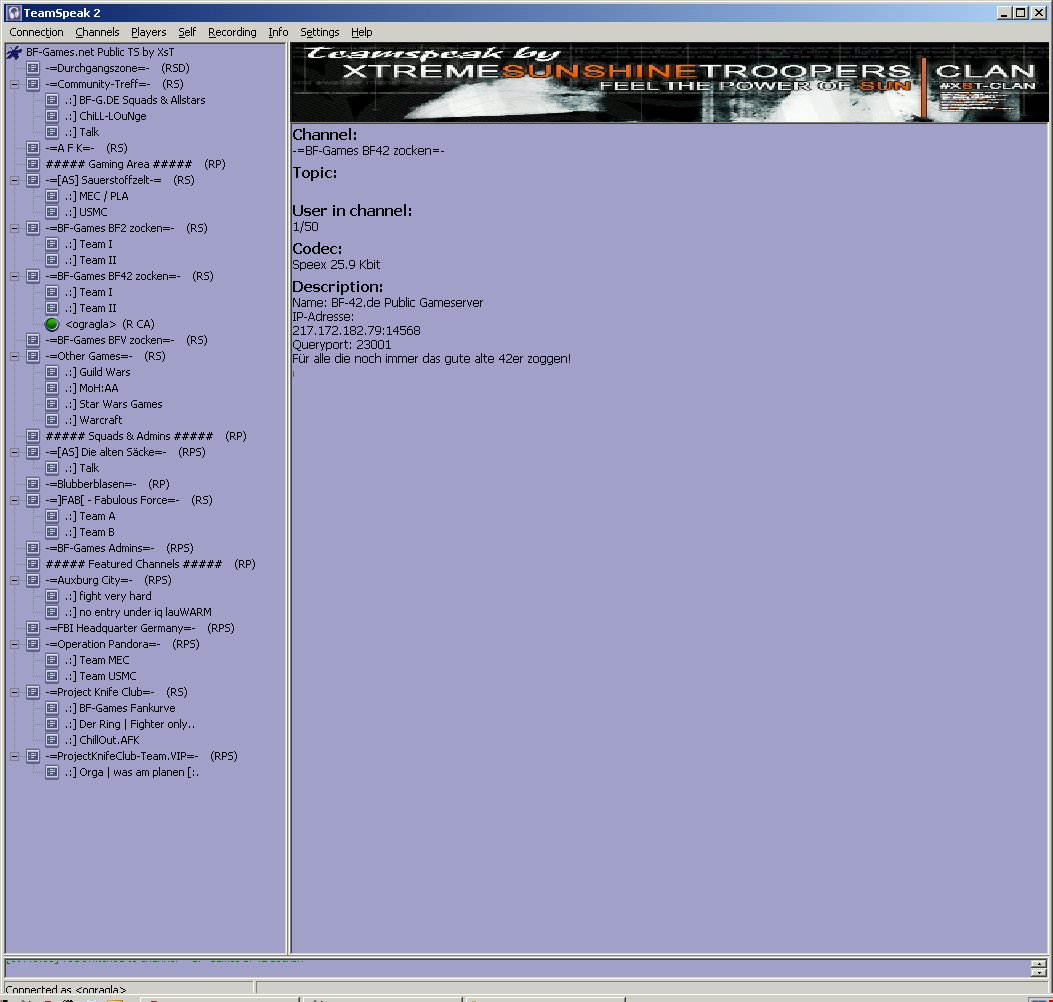
Task: Collapse the [AS] Die alten Säcke tree
Action: click(14, 452)
